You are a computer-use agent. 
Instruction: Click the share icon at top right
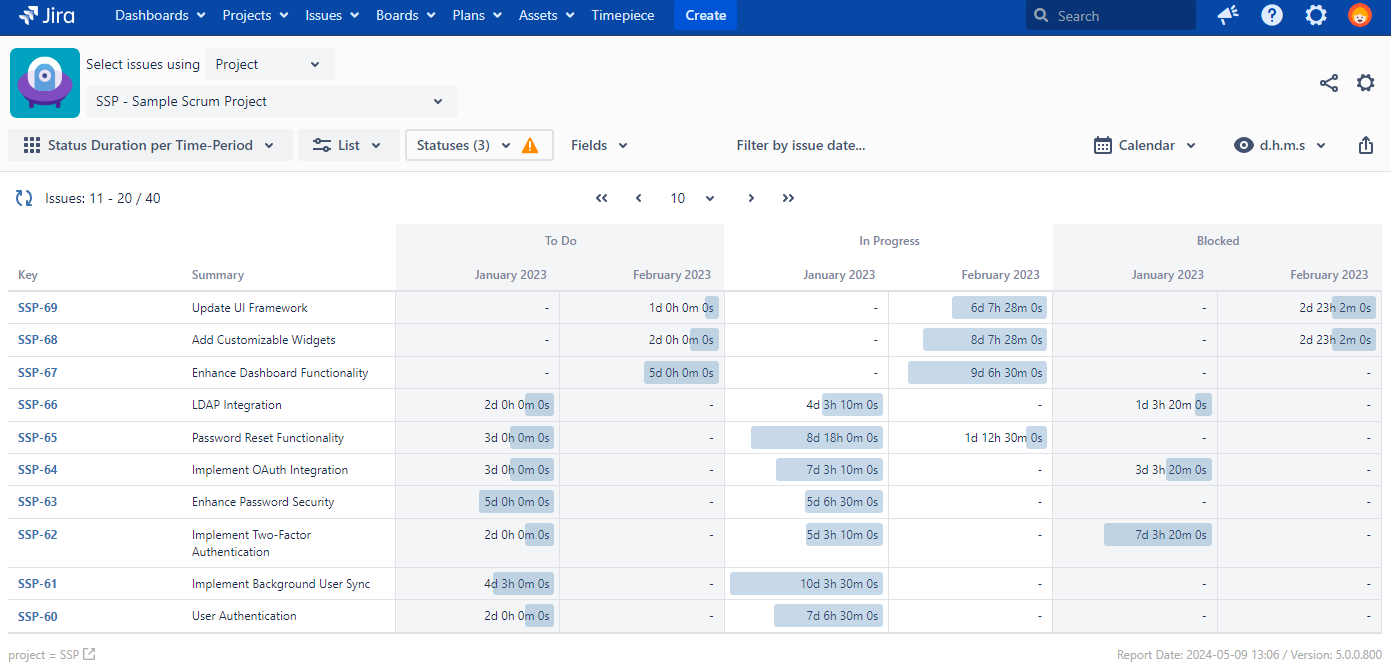tap(1328, 83)
